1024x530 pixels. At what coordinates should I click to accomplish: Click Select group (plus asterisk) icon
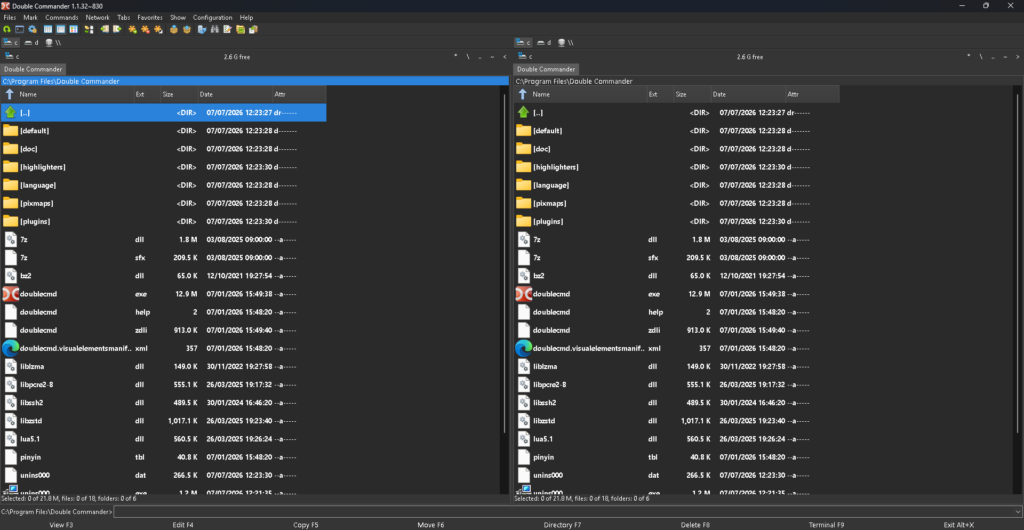pyautogui.click(x=133, y=29)
